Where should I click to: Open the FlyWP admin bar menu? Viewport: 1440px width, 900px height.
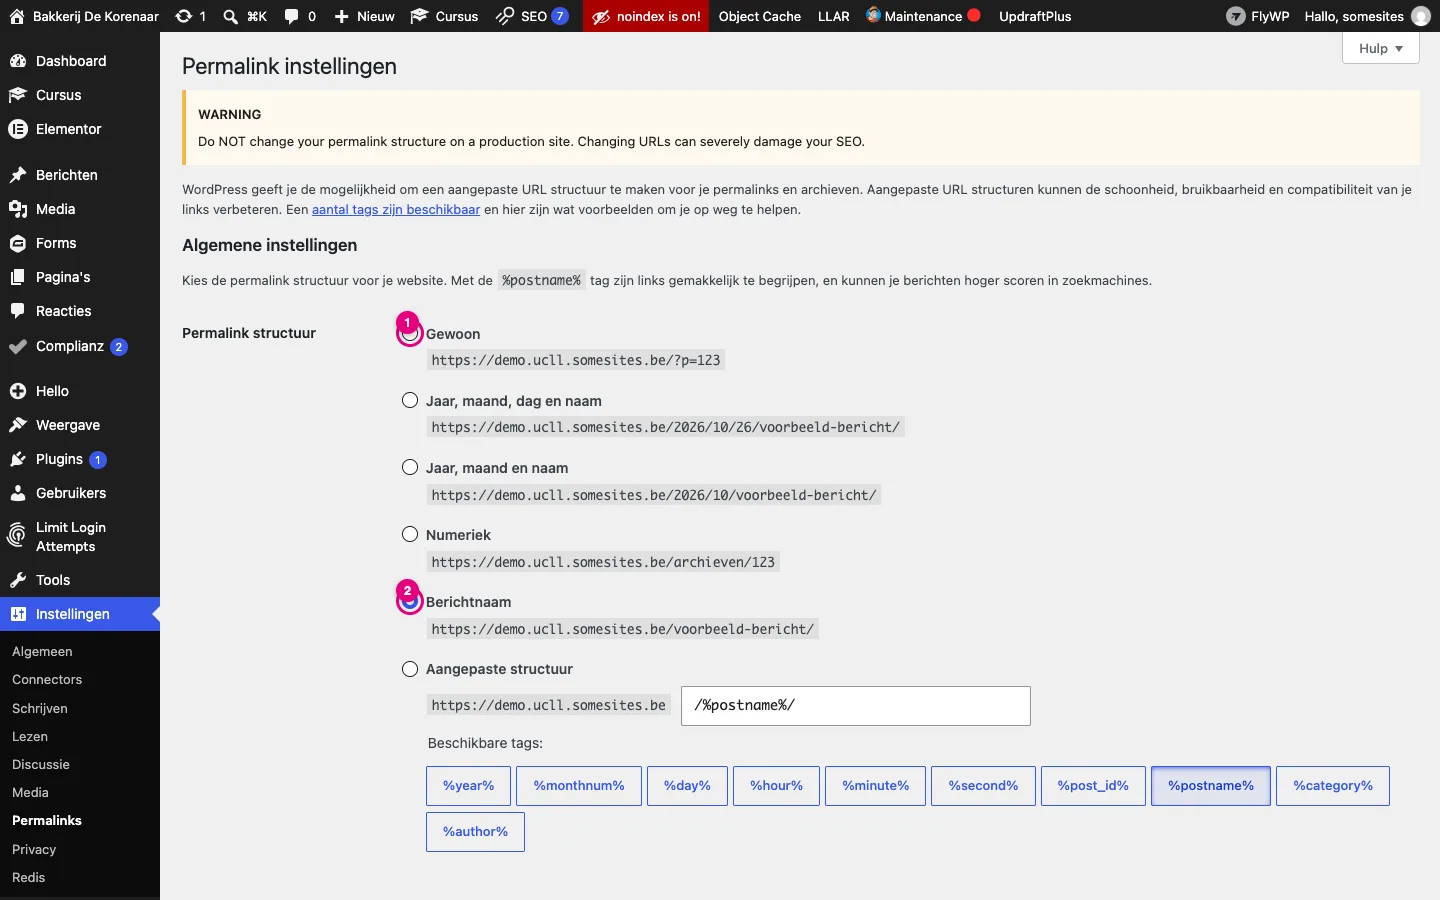coord(1258,16)
